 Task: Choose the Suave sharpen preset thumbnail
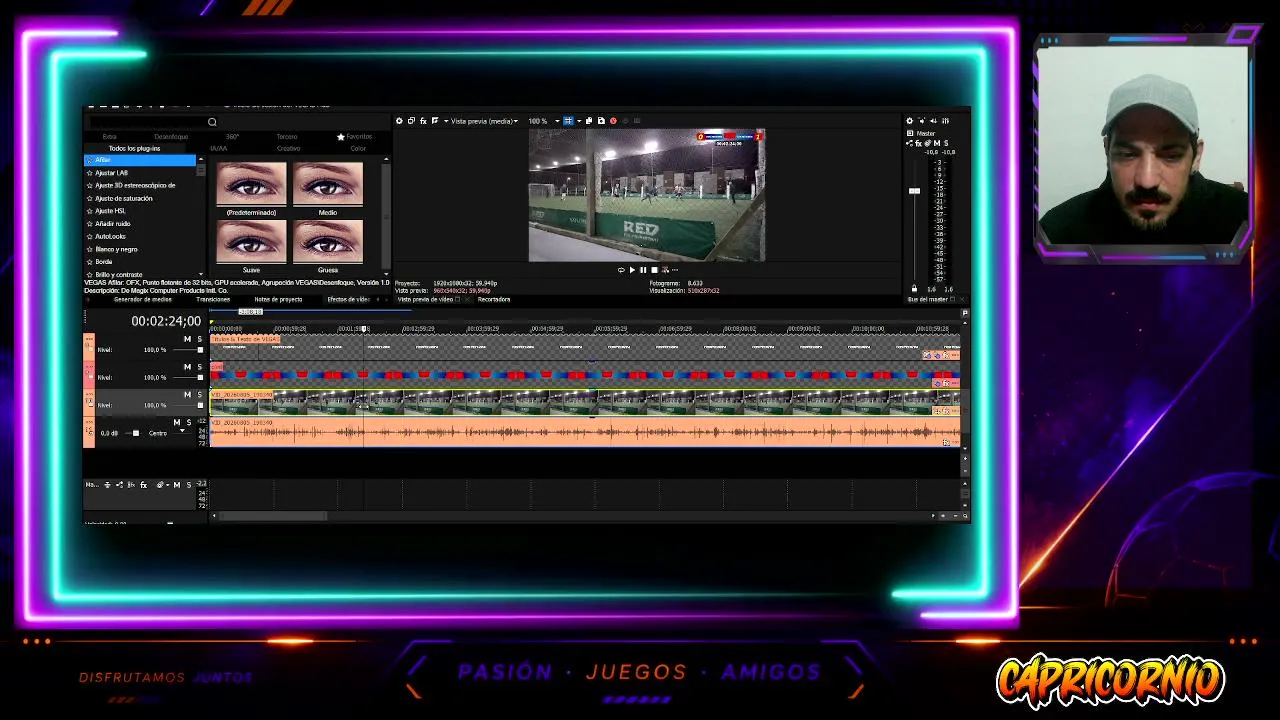[251, 242]
